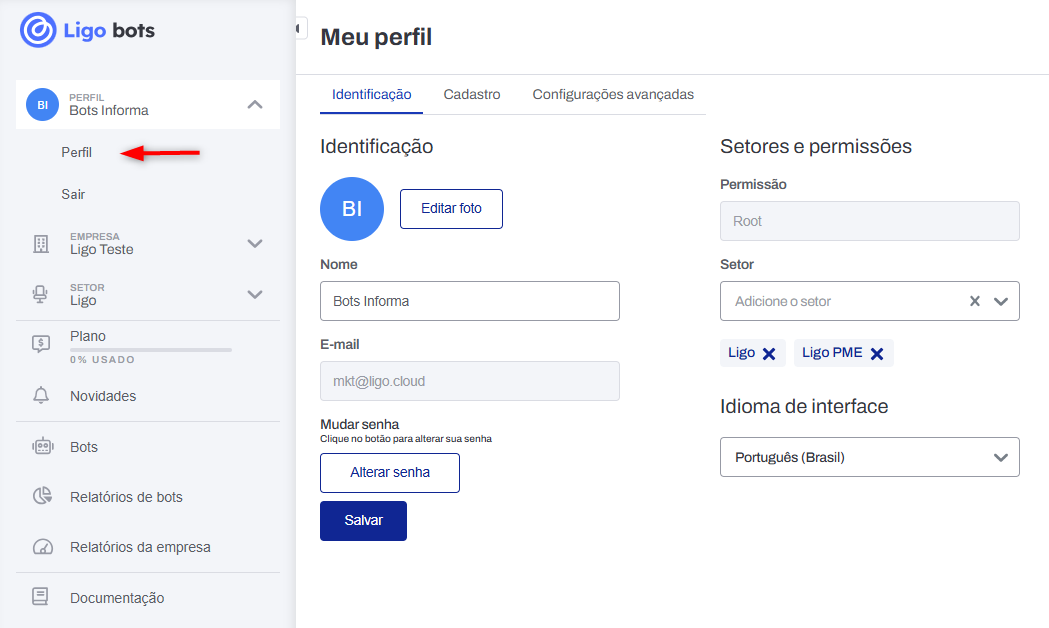Image resolution: width=1049 pixels, height=628 pixels.
Task: Click the Ligo bots logo
Action: [x=87, y=31]
